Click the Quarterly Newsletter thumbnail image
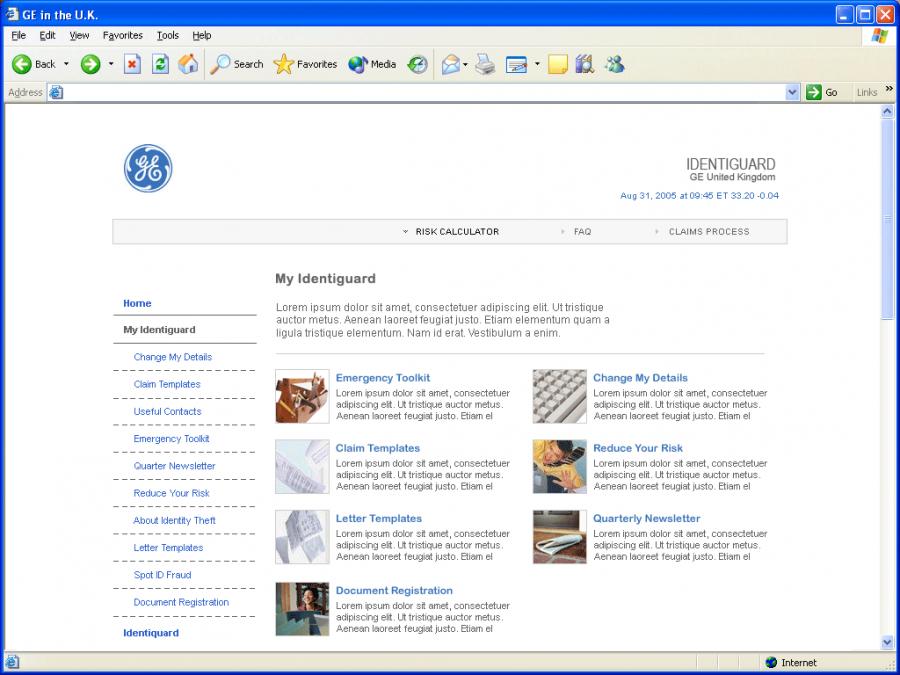The image size is (900, 675). tap(560, 537)
